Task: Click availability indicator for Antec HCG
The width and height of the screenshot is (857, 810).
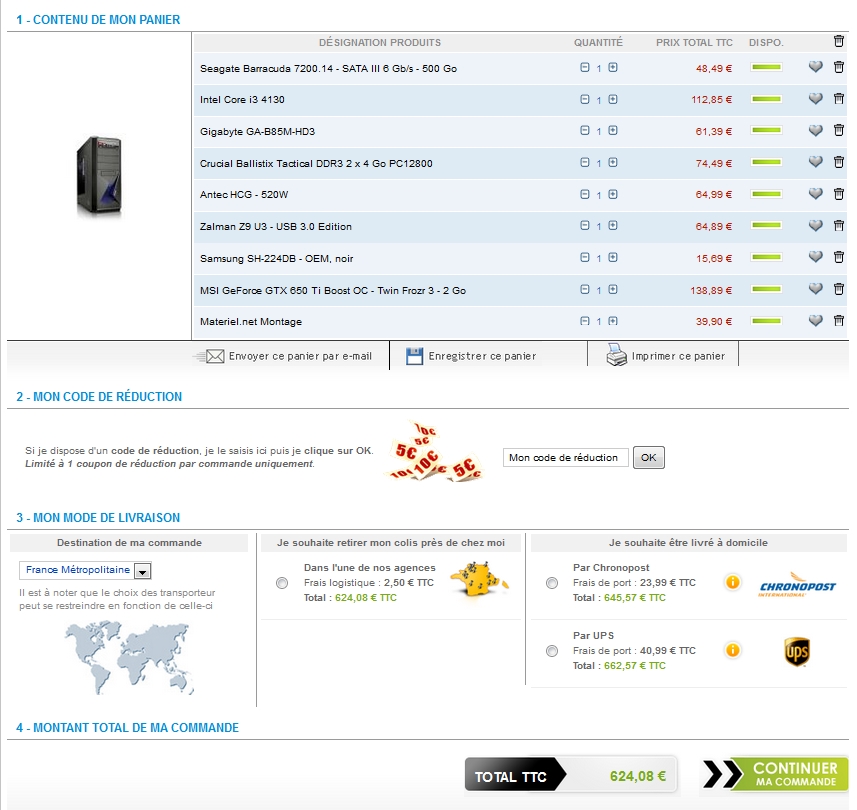Action: 766,194
